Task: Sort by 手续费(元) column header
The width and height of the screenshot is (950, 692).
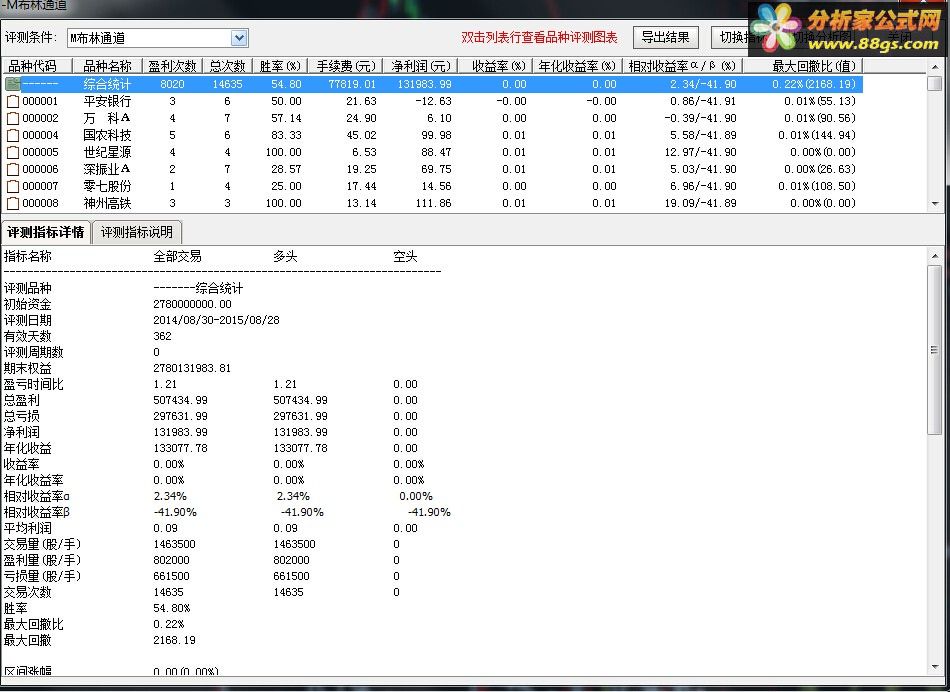Action: (346, 66)
